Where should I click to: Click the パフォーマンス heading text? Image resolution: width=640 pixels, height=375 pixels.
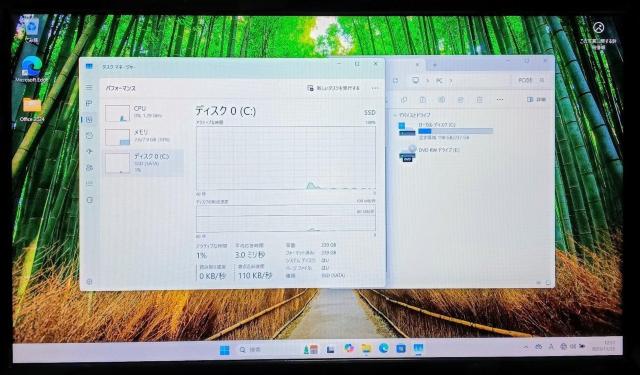[120, 88]
